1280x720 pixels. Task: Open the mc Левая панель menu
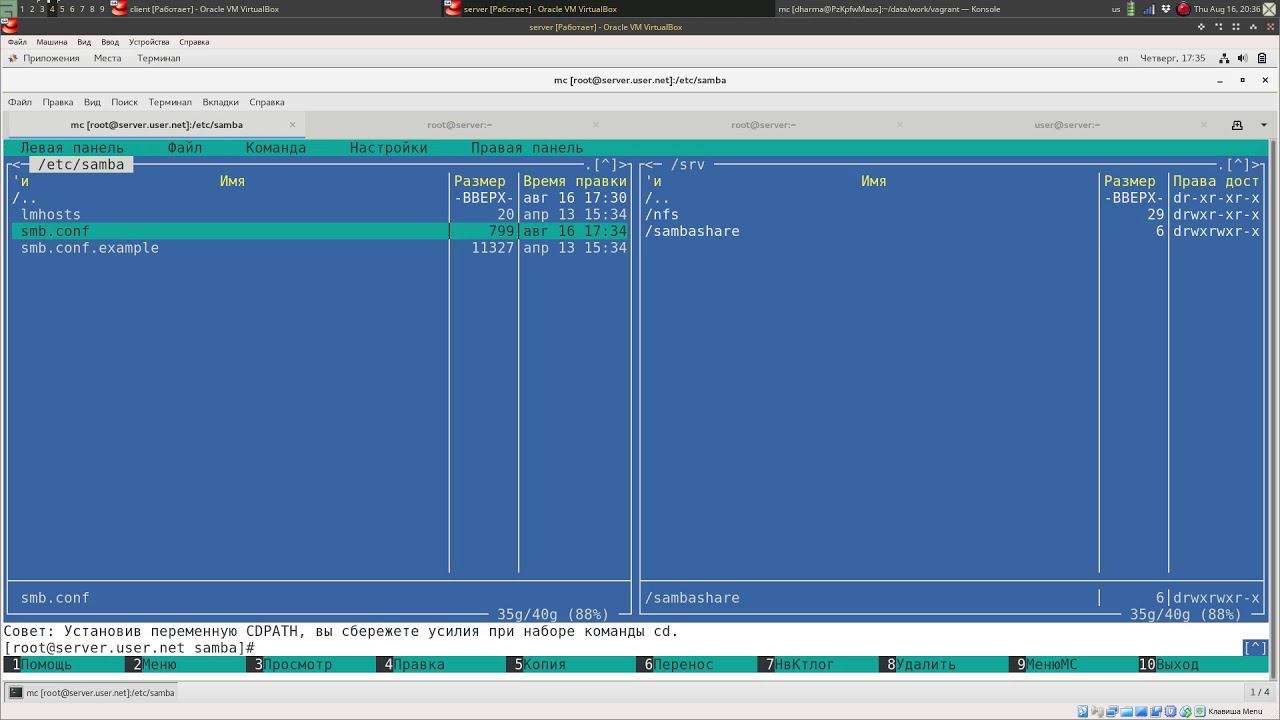tap(72, 148)
